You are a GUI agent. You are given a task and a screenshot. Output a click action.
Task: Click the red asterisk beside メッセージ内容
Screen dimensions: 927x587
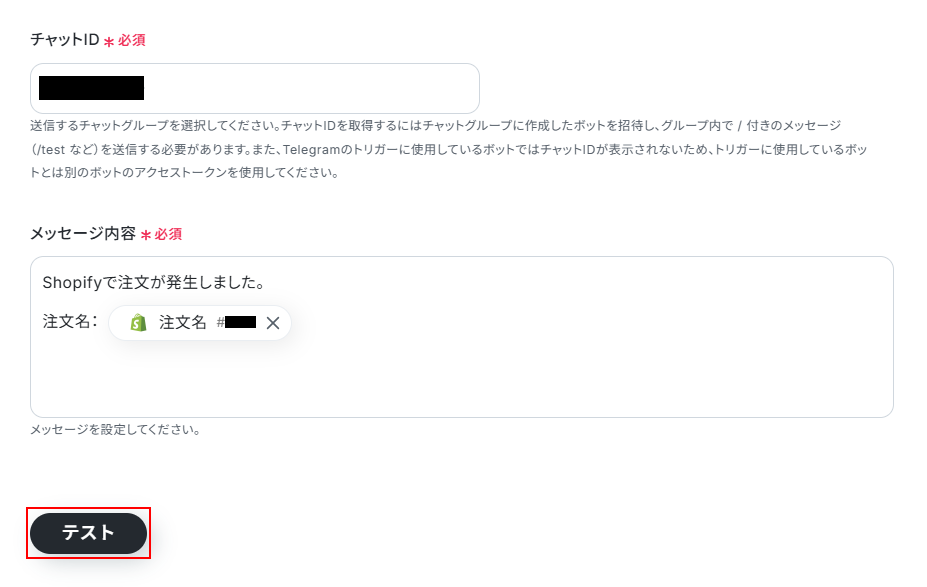(145, 235)
